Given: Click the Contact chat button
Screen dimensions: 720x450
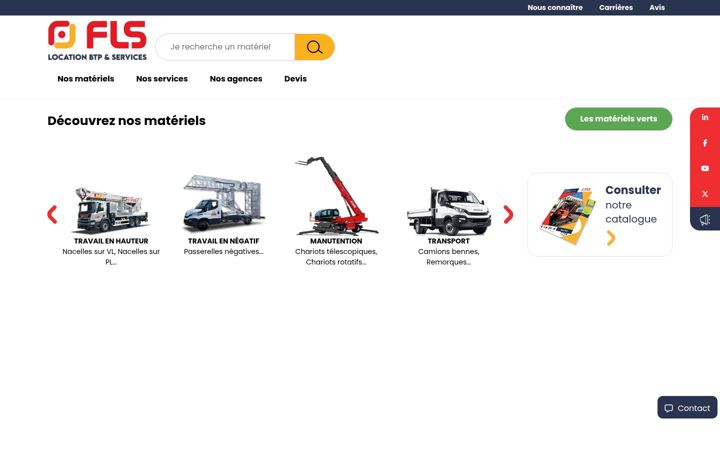Looking at the screenshot, I should [687, 408].
